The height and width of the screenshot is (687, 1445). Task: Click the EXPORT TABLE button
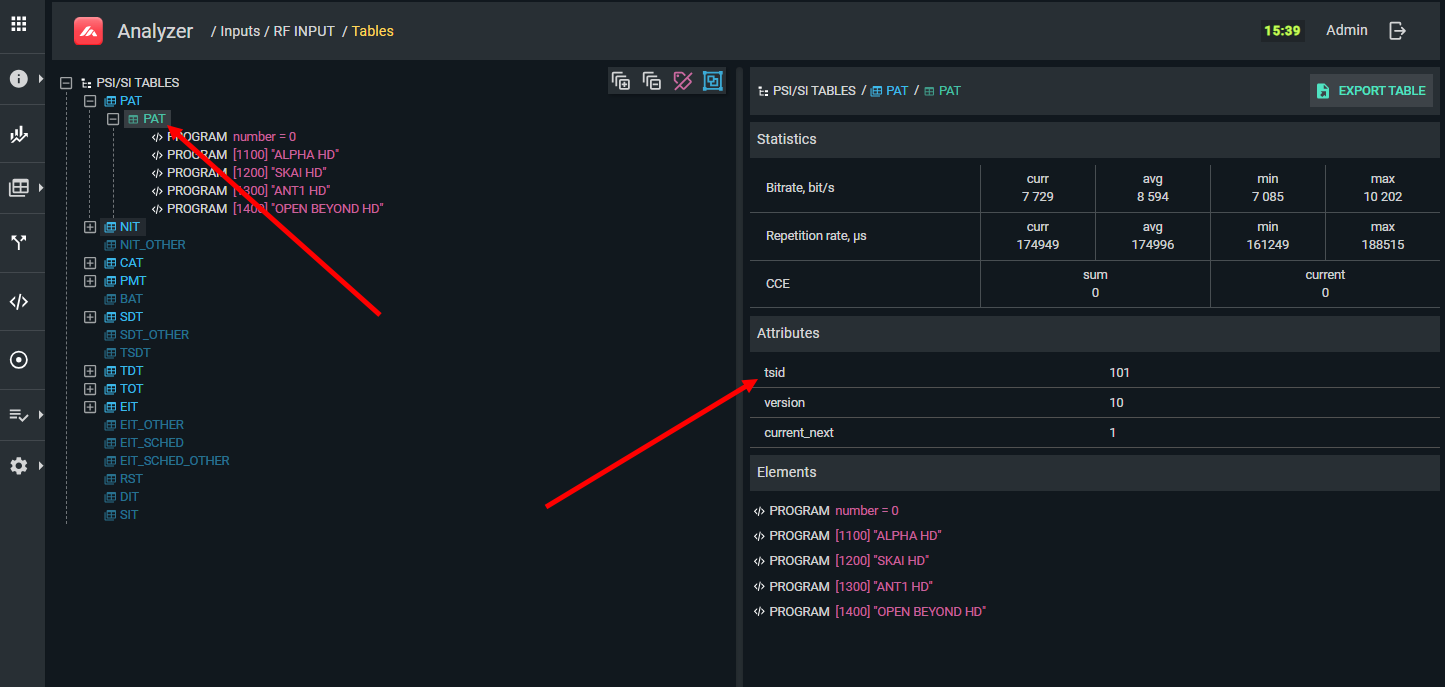click(x=1371, y=91)
